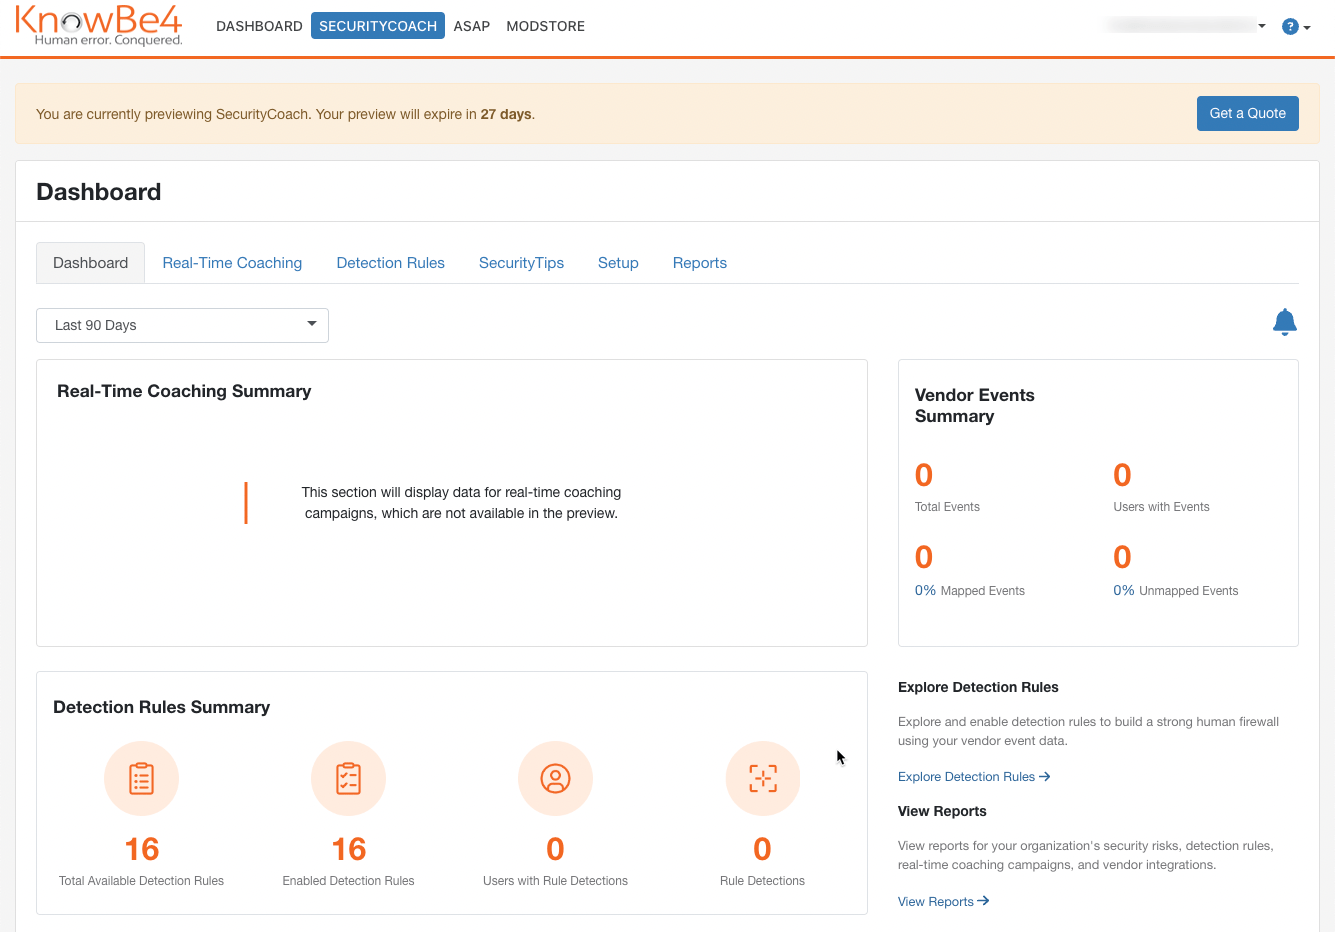Image resolution: width=1335 pixels, height=932 pixels.
Task: Click the Unmapped Events count of 0
Action: coord(1123,557)
